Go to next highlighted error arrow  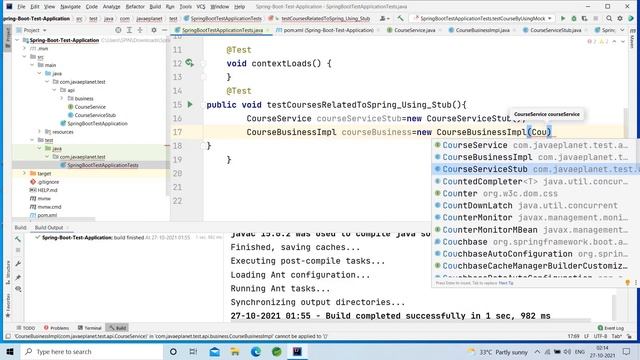point(623,42)
